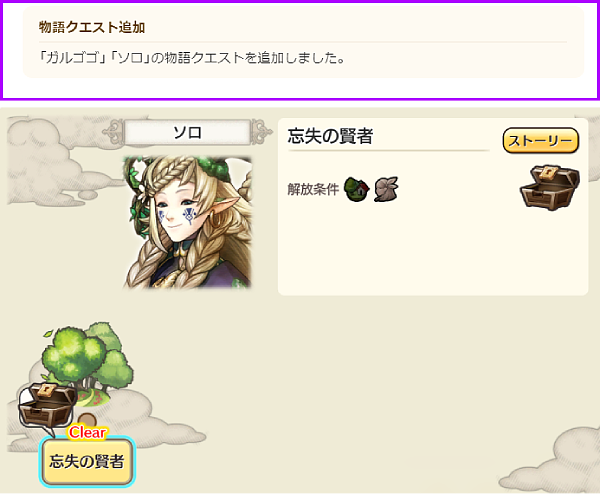This screenshot has height=494, width=600.
Task: Click the 物語クエスト追加 heading
Action: (92, 27)
